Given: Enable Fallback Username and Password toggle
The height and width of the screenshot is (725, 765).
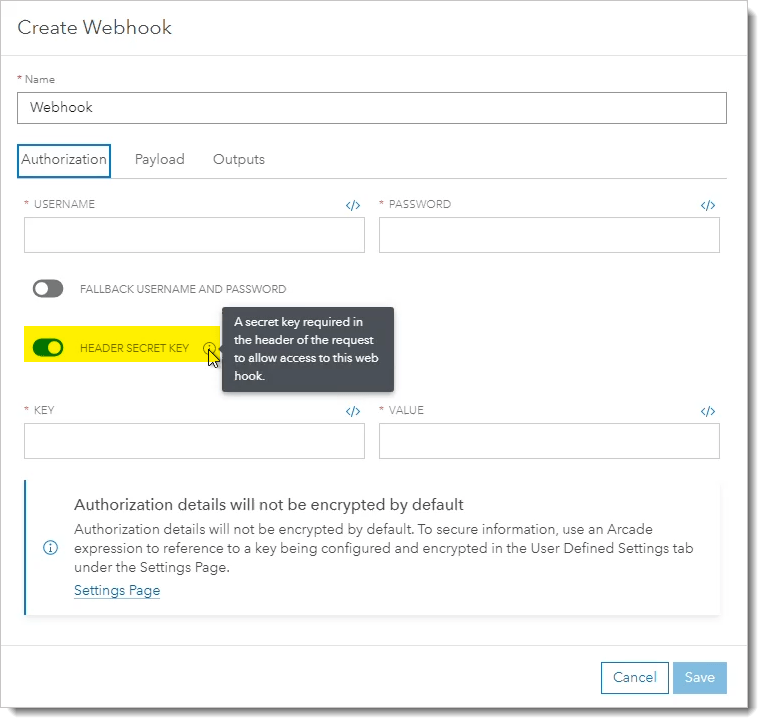Looking at the screenshot, I should click(x=48, y=289).
